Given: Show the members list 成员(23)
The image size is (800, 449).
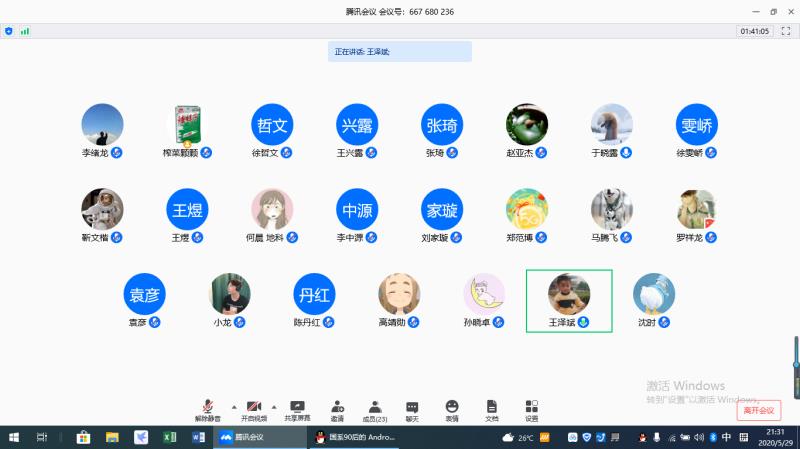Looking at the screenshot, I should [x=375, y=408].
